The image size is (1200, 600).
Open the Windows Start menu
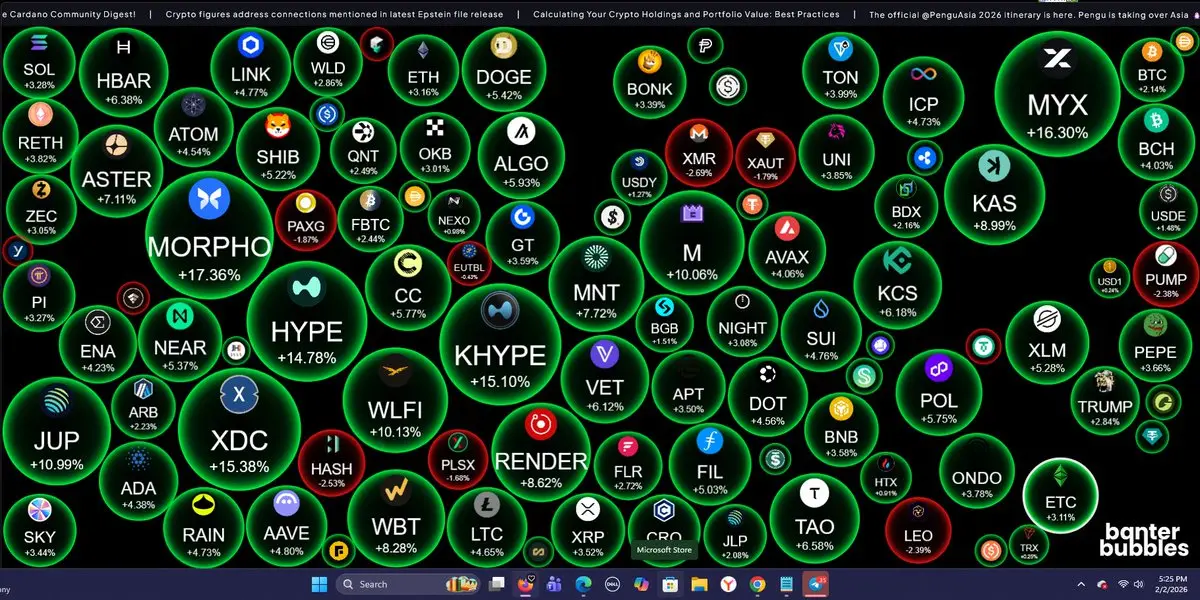pos(318,583)
